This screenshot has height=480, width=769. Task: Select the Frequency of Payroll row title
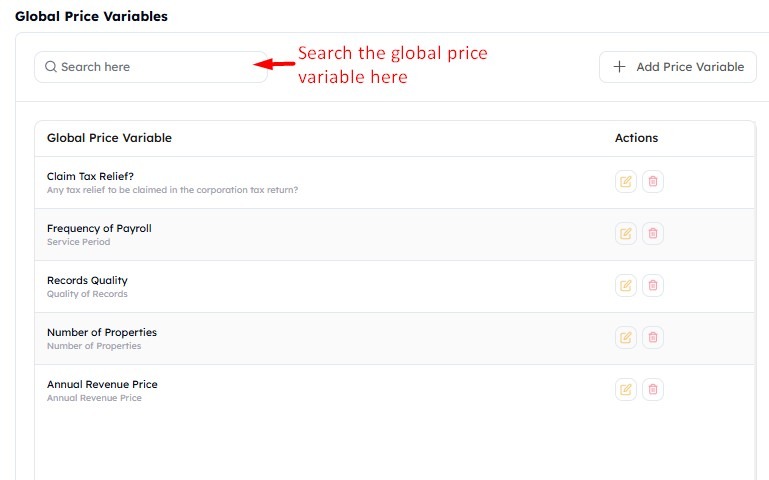[x=99, y=228]
